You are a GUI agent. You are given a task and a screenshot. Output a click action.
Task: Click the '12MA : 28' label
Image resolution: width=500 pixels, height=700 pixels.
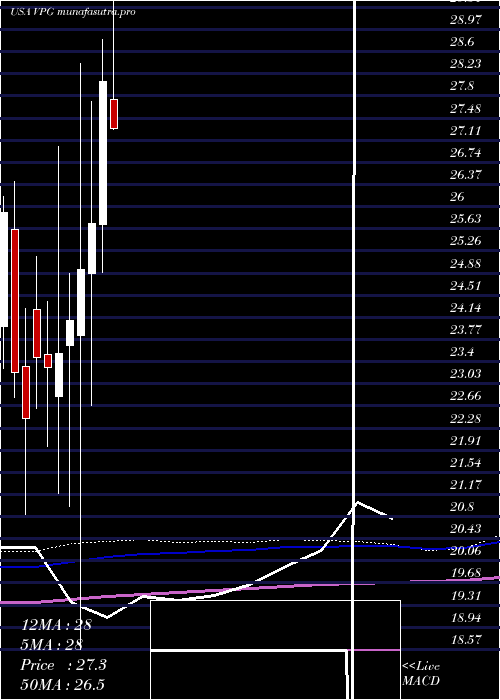click(x=56, y=625)
